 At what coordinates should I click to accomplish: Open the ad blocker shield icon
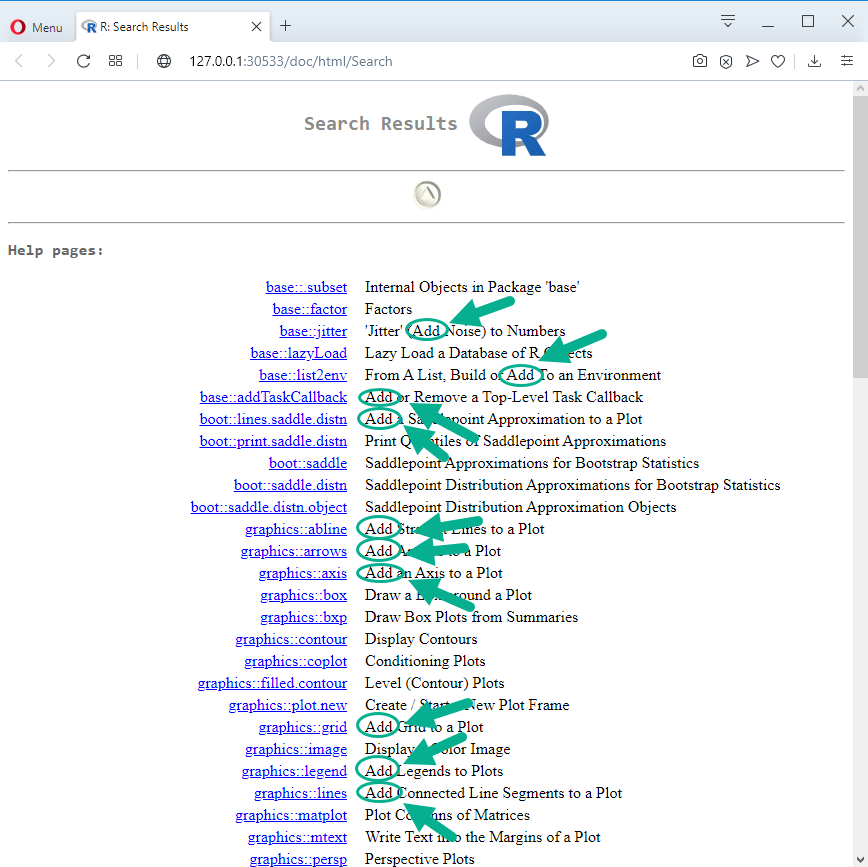tap(726, 61)
